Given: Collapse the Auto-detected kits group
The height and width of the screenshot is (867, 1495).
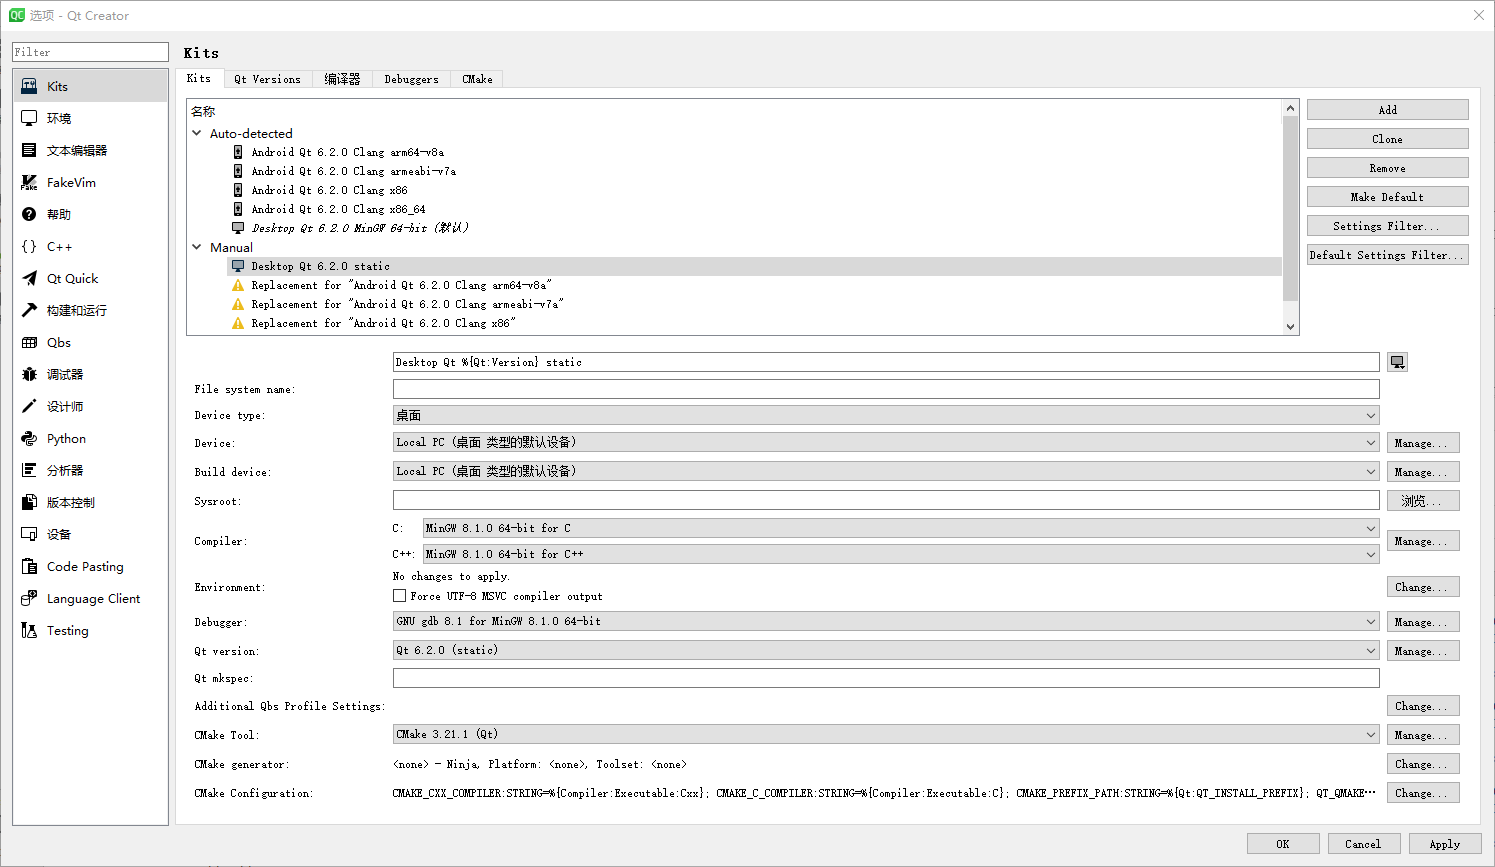Looking at the screenshot, I should tap(196, 133).
